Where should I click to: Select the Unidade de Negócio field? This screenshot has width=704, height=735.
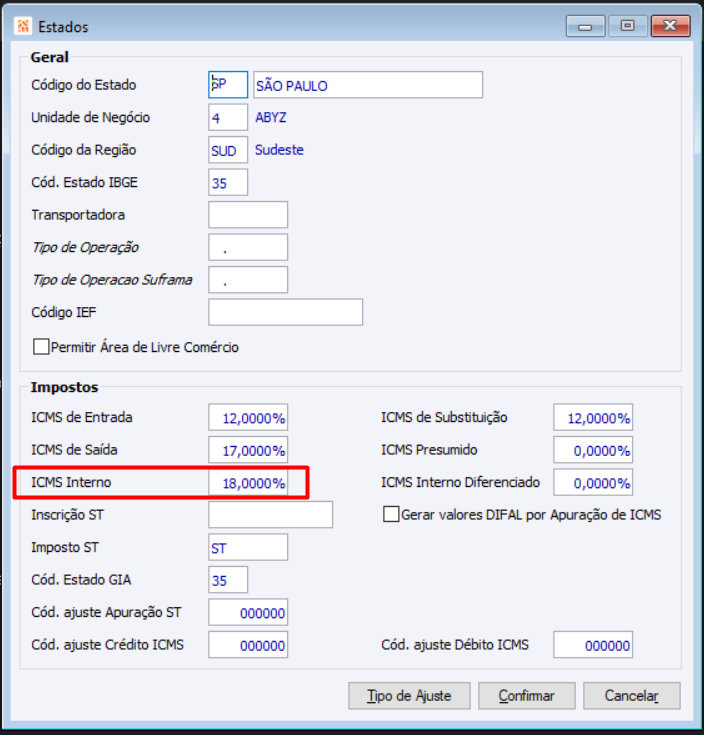click(228, 118)
